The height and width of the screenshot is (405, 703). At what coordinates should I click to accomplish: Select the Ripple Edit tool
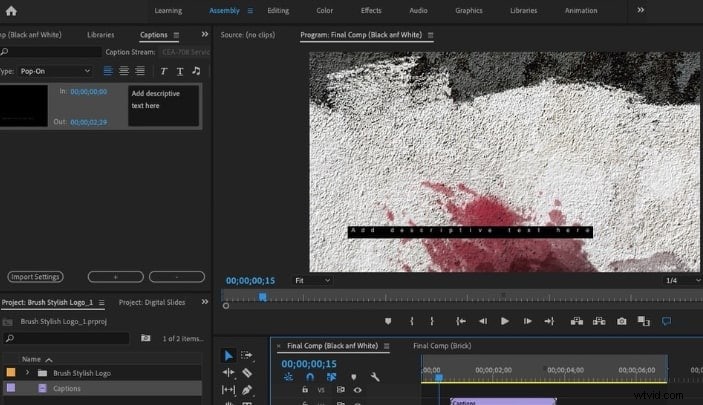228,372
